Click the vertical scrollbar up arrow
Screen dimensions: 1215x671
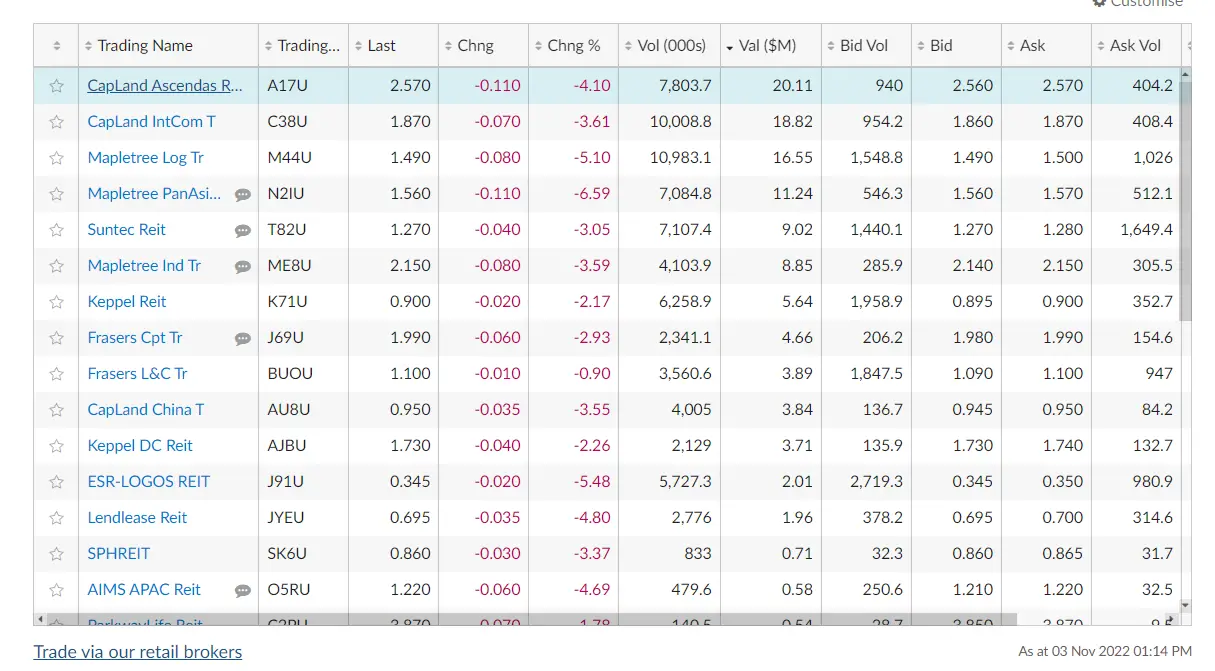1186,74
